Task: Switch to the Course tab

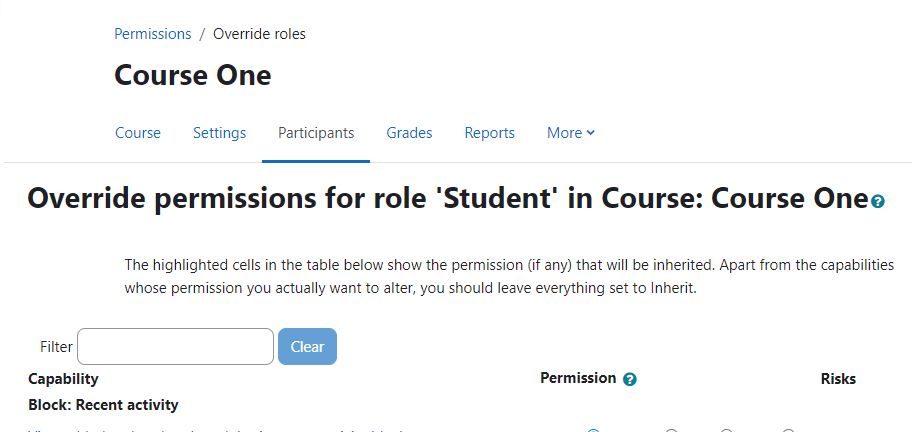Action: (x=138, y=133)
